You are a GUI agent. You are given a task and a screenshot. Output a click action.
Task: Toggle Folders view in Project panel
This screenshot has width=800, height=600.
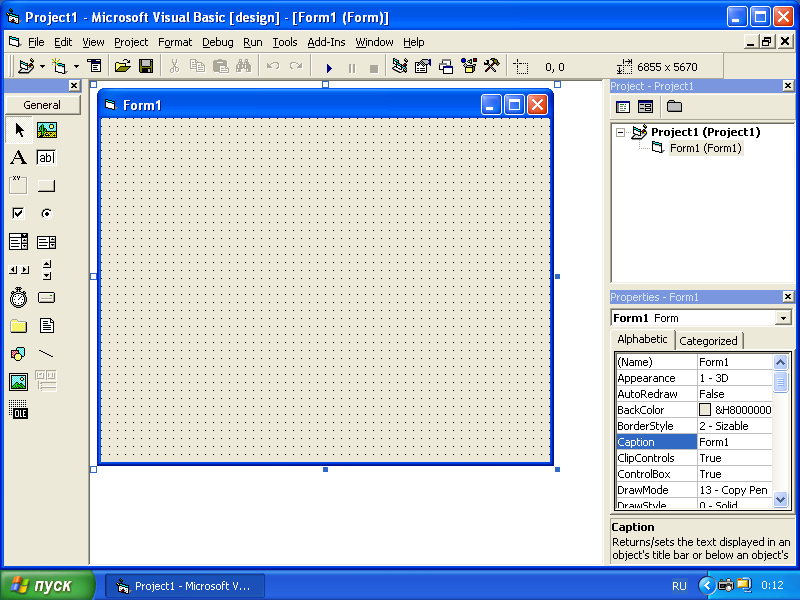point(674,107)
